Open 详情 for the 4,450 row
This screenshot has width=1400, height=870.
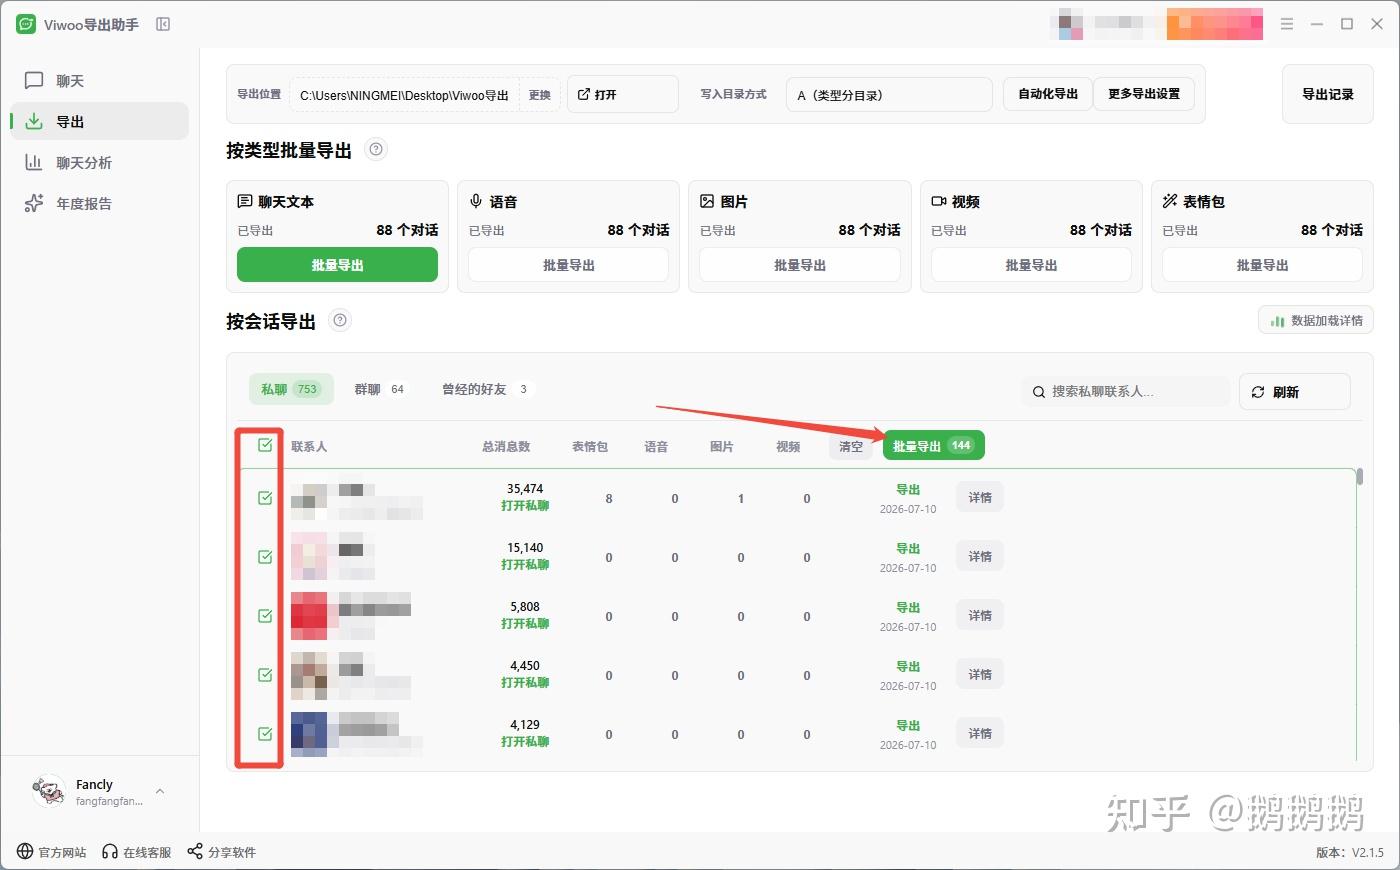coord(980,674)
